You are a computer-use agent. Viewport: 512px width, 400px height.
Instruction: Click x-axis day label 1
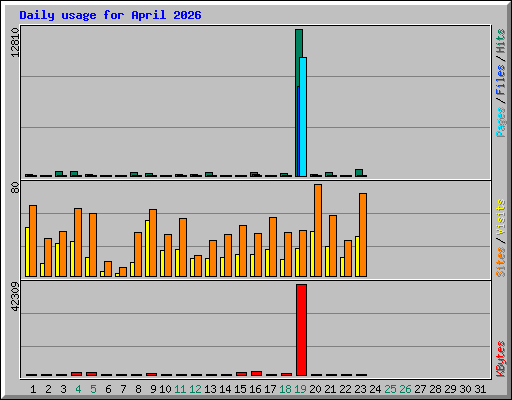33,389
